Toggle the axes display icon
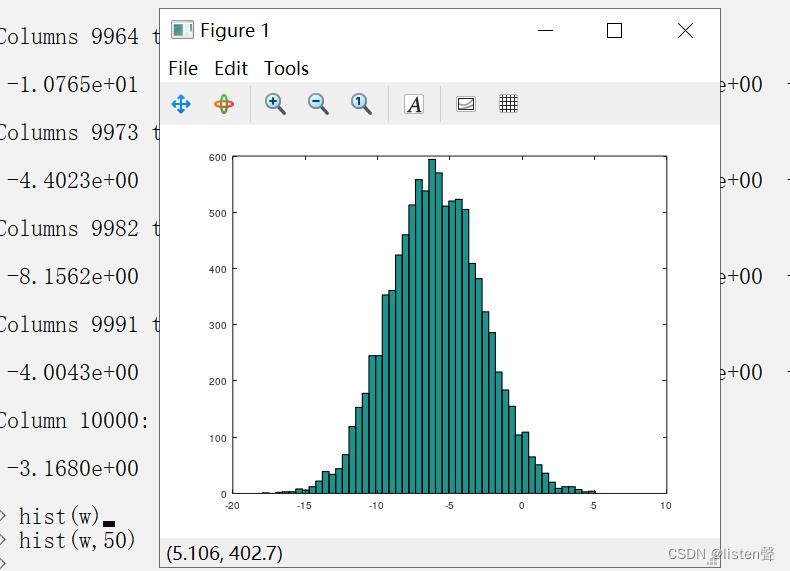Image resolution: width=790 pixels, height=571 pixels. [x=466, y=104]
